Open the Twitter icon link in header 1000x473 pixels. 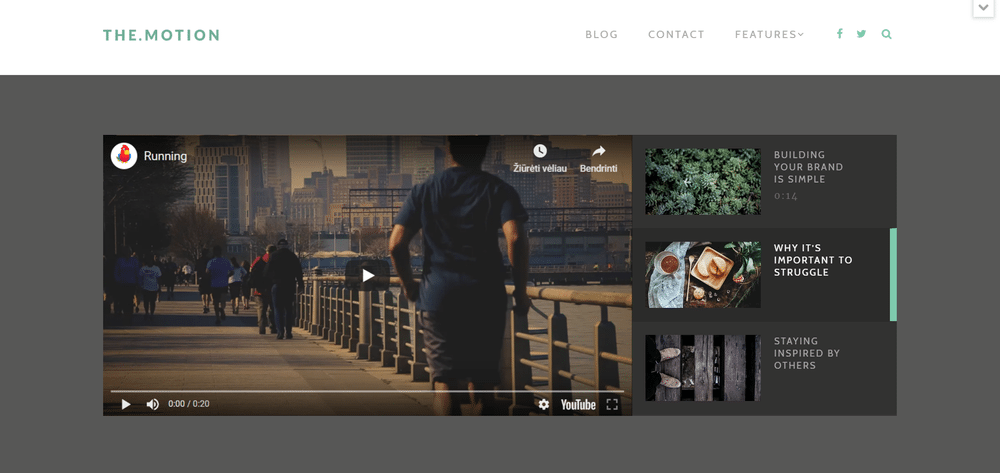coord(861,34)
